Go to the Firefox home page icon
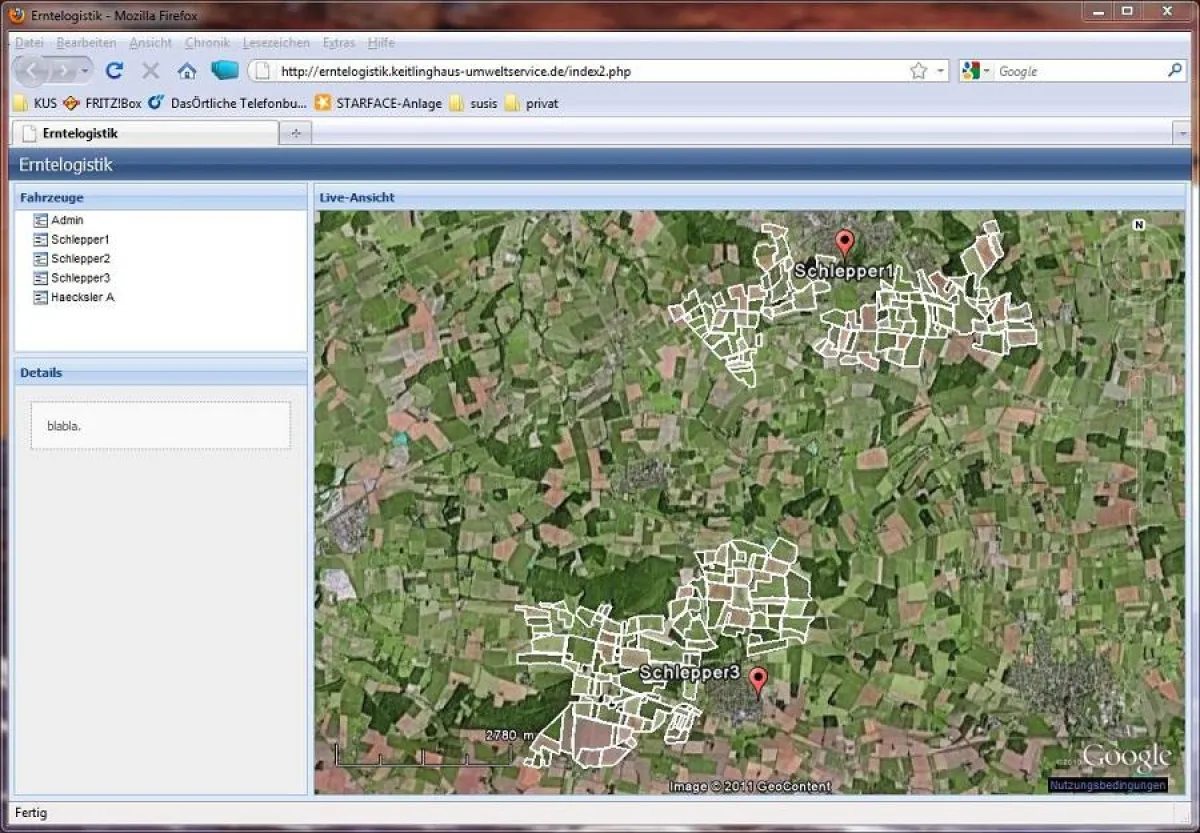 187,71
